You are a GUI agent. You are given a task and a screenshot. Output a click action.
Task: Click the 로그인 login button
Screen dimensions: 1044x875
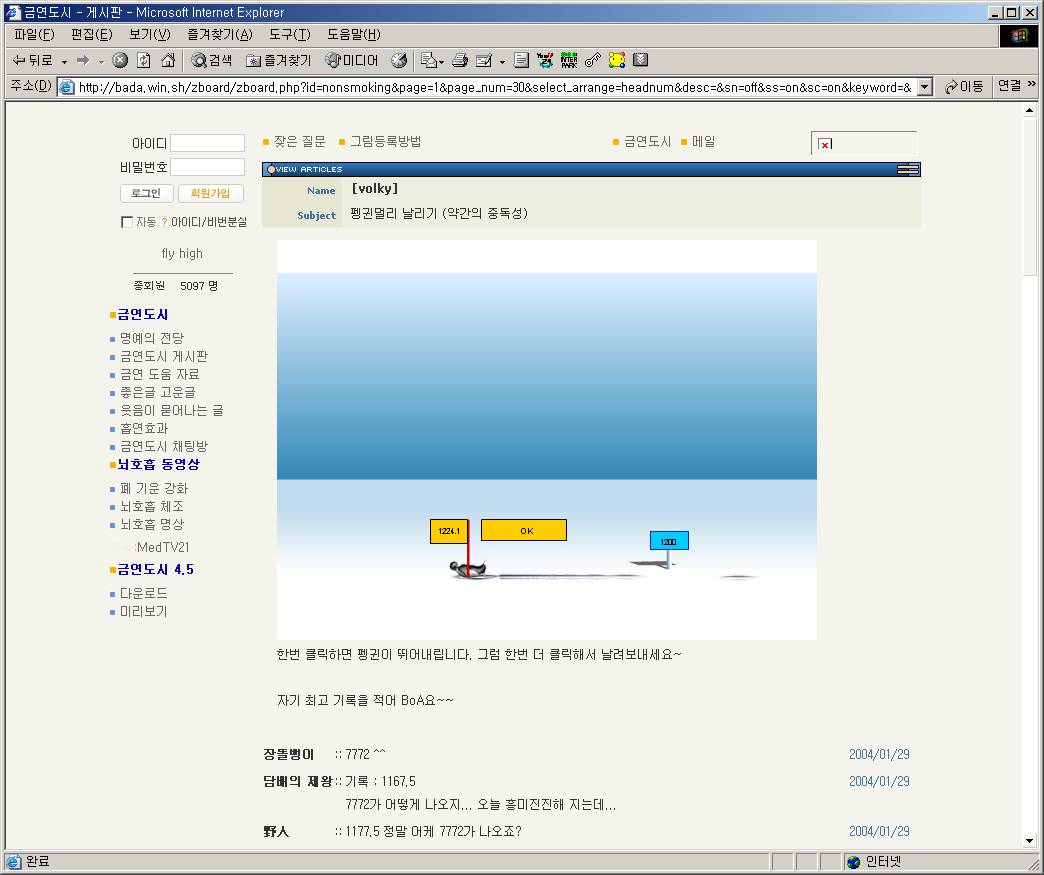click(x=147, y=194)
